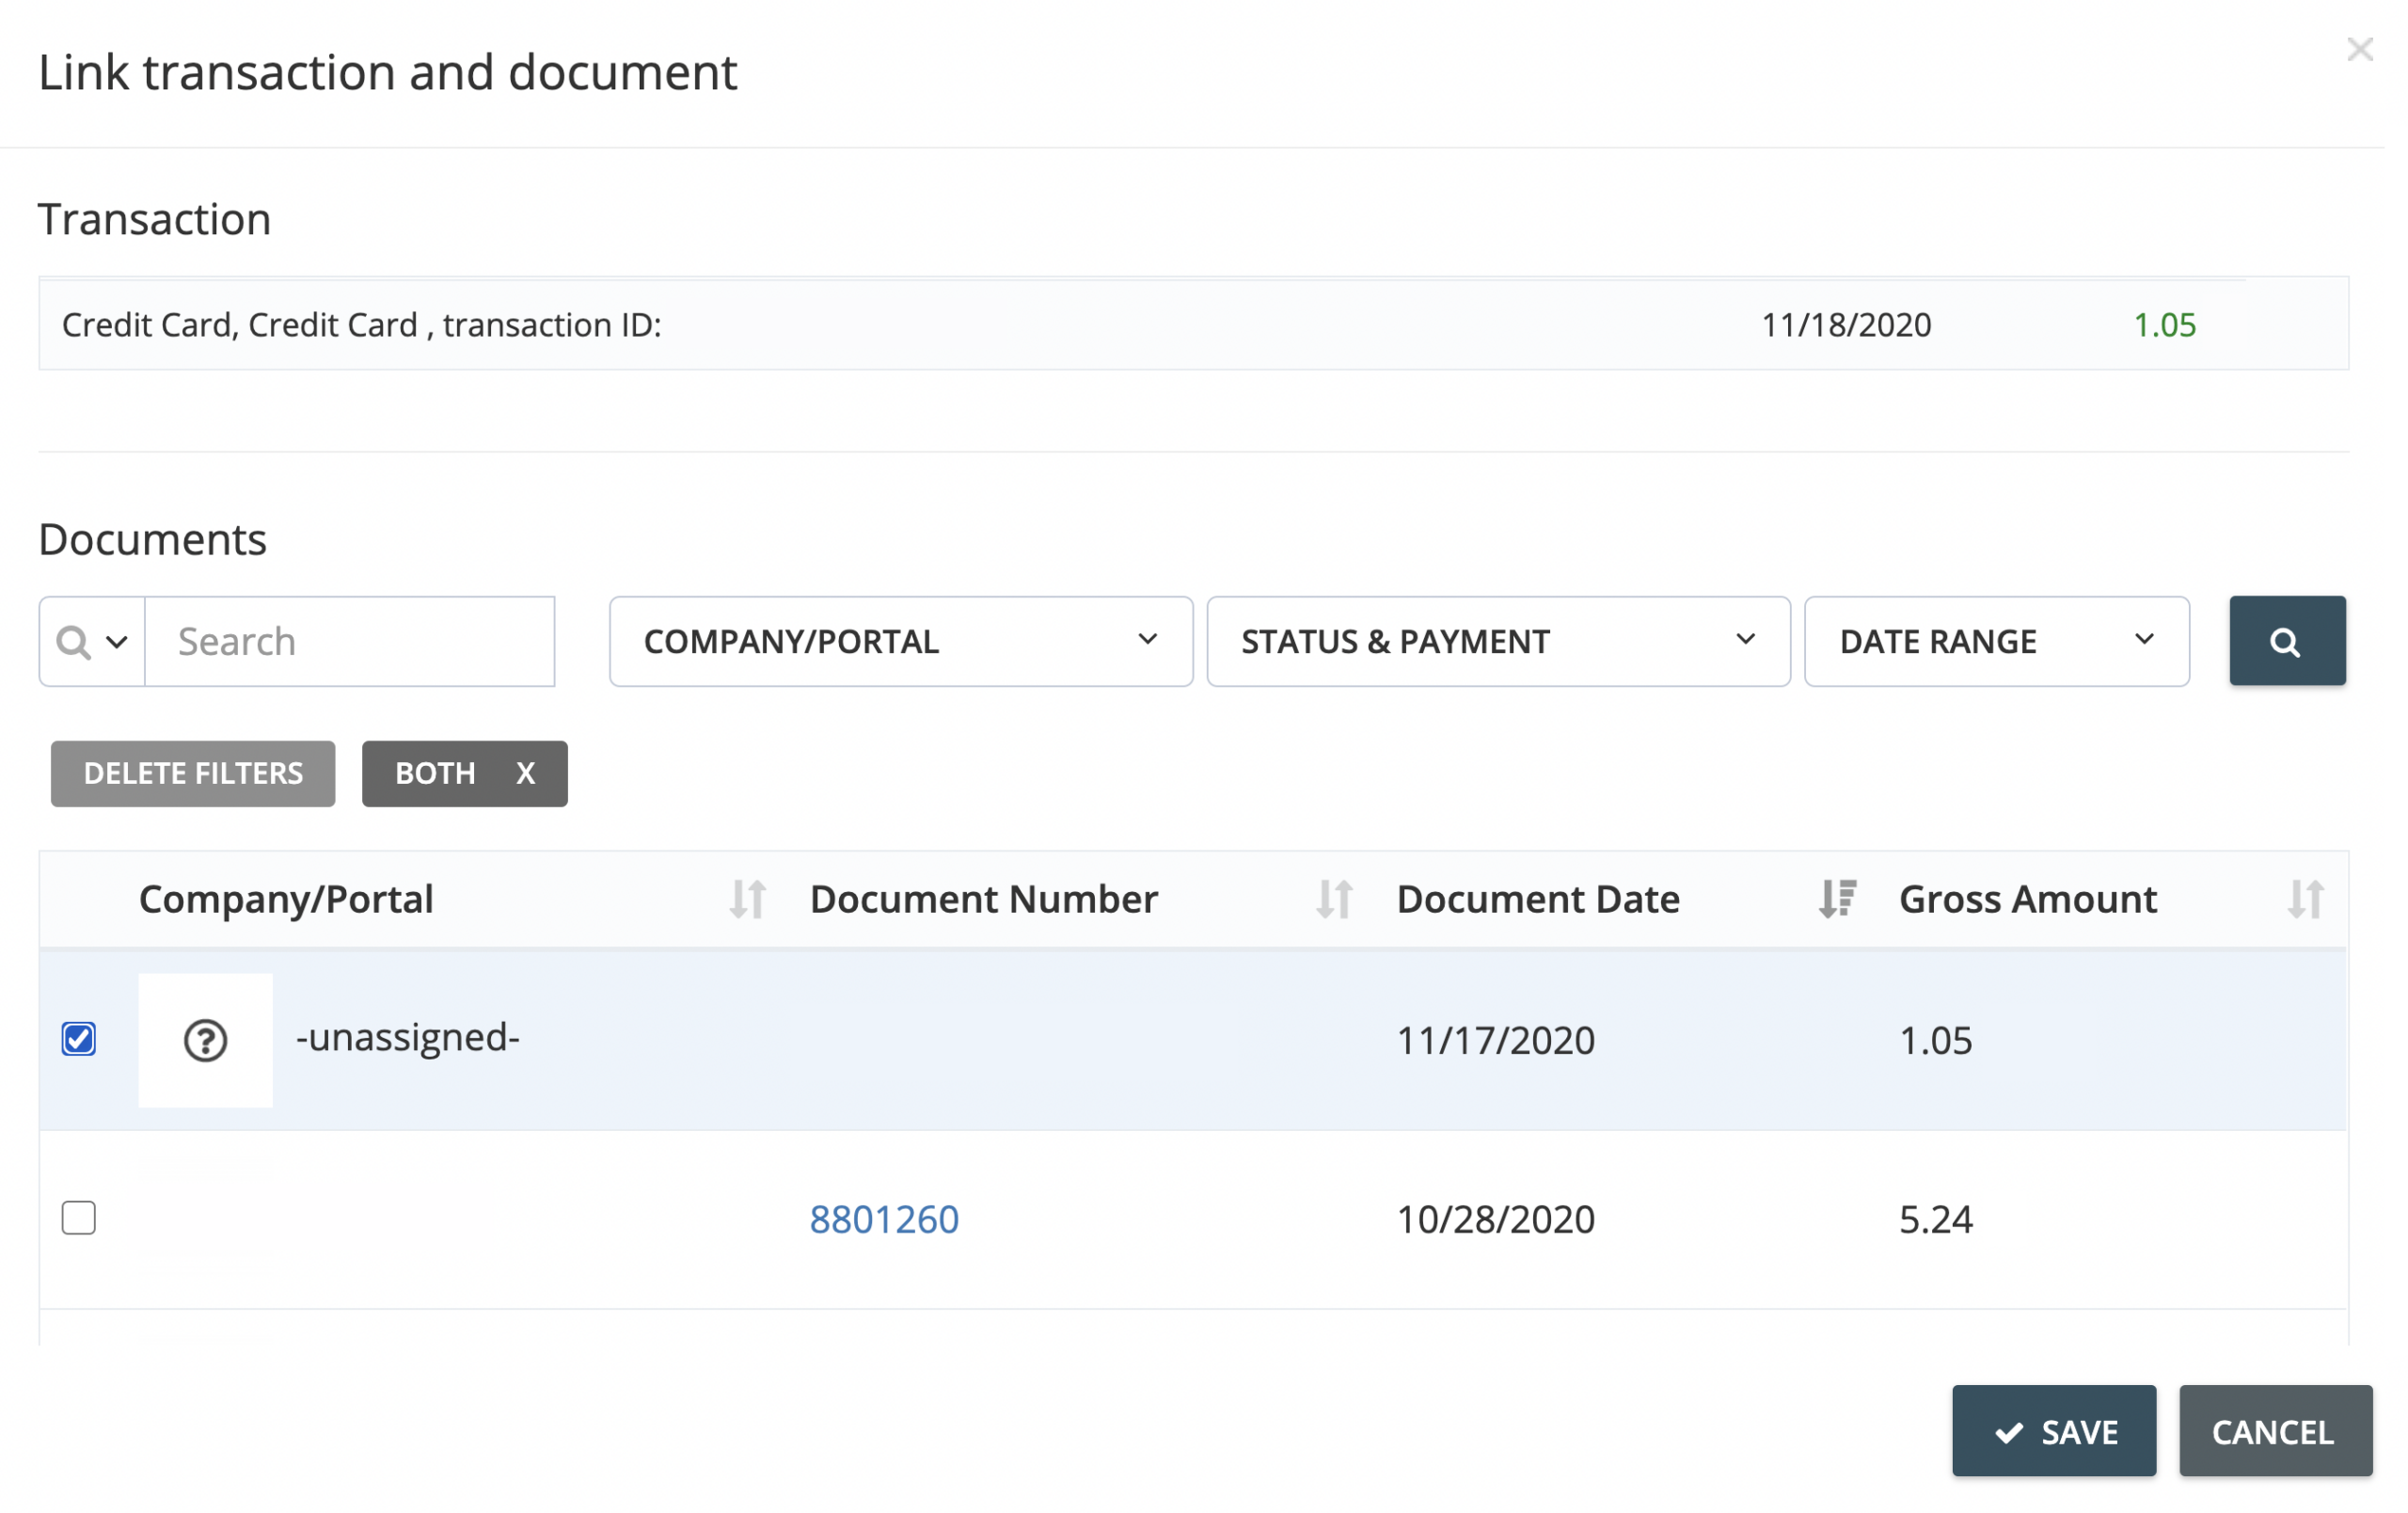Click the DELETE FILTERS button

coord(193,774)
